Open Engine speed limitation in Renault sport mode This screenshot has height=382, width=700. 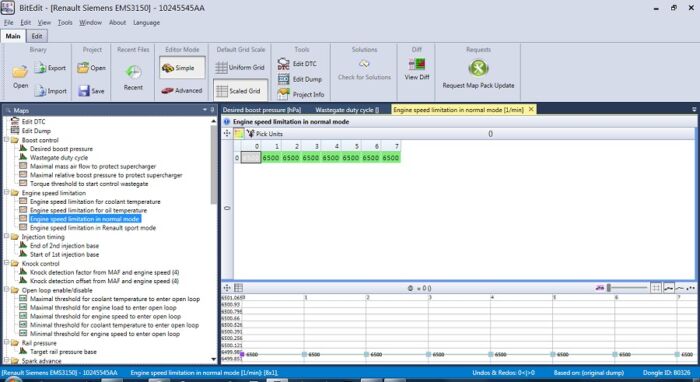point(93,228)
